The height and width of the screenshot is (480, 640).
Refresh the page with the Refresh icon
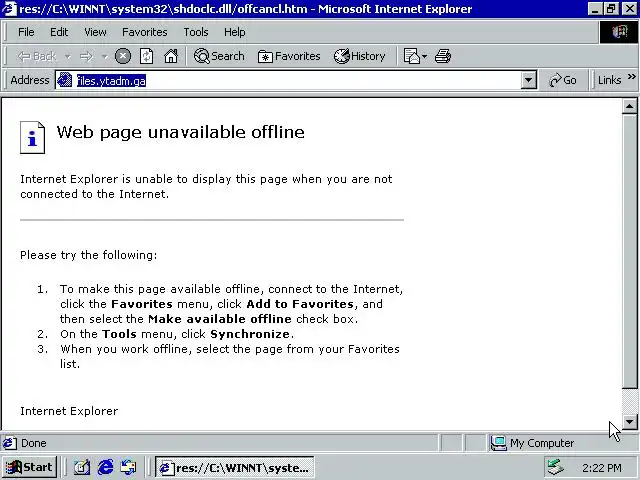click(x=147, y=56)
